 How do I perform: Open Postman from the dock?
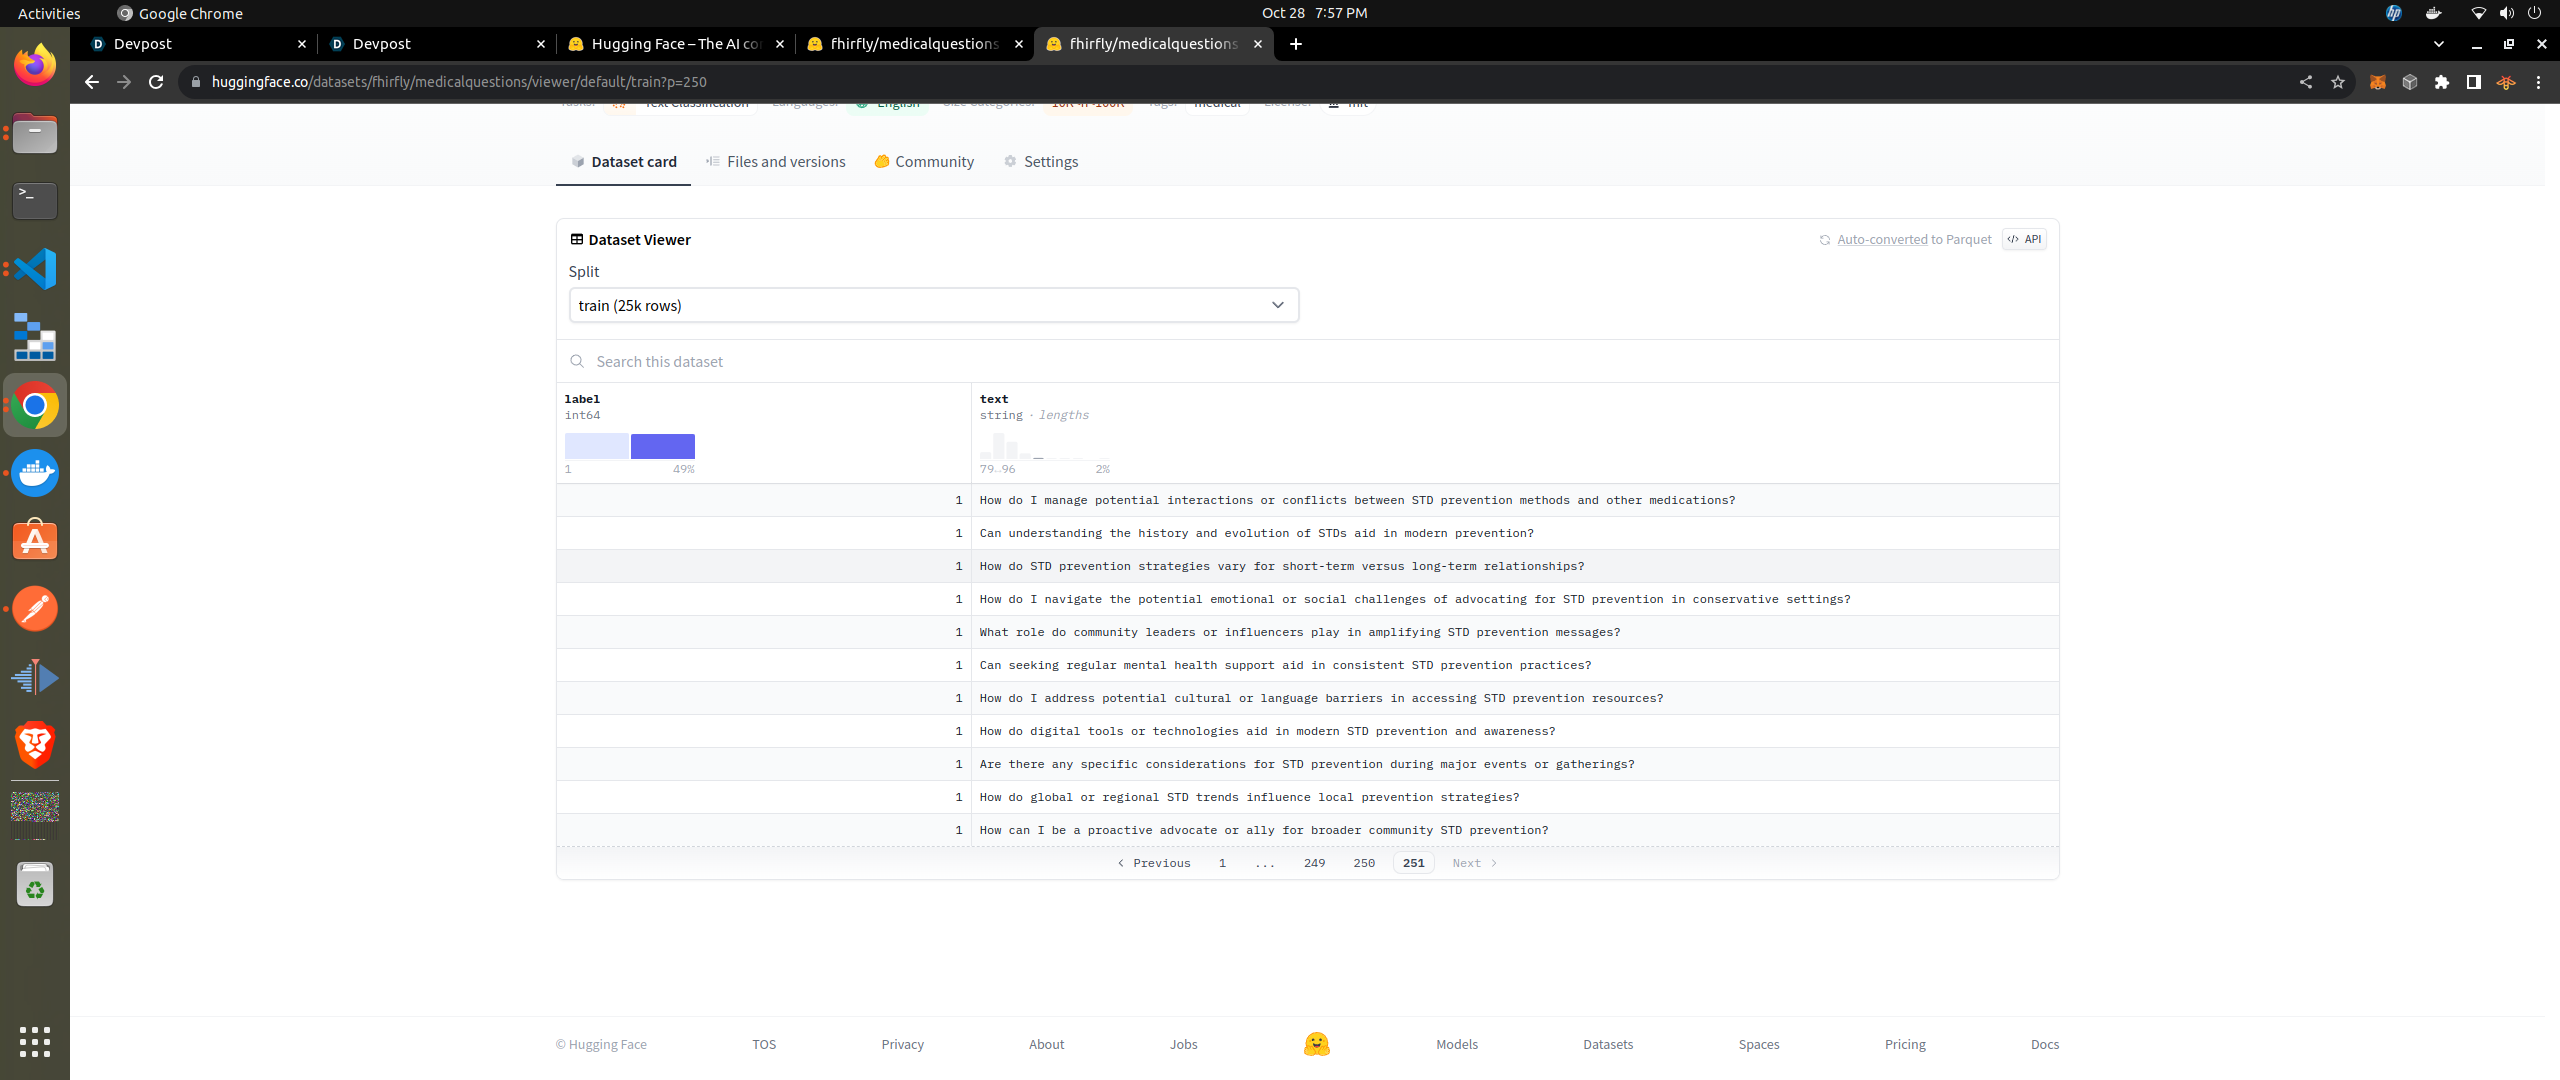[x=35, y=609]
